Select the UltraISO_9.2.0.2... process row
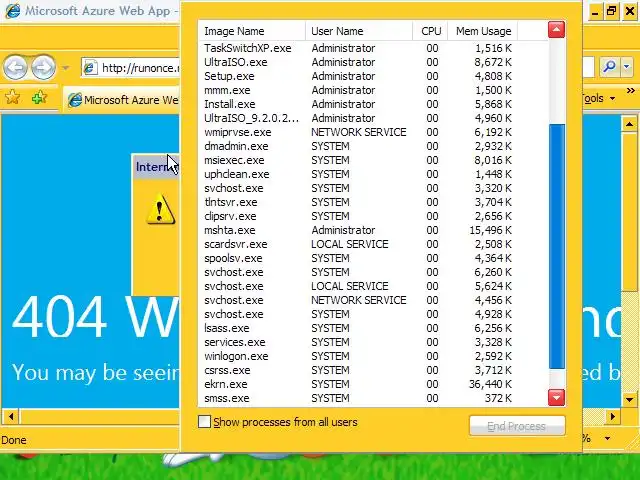Image resolution: width=640 pixels, height=480 pixels. coord(373,118)
